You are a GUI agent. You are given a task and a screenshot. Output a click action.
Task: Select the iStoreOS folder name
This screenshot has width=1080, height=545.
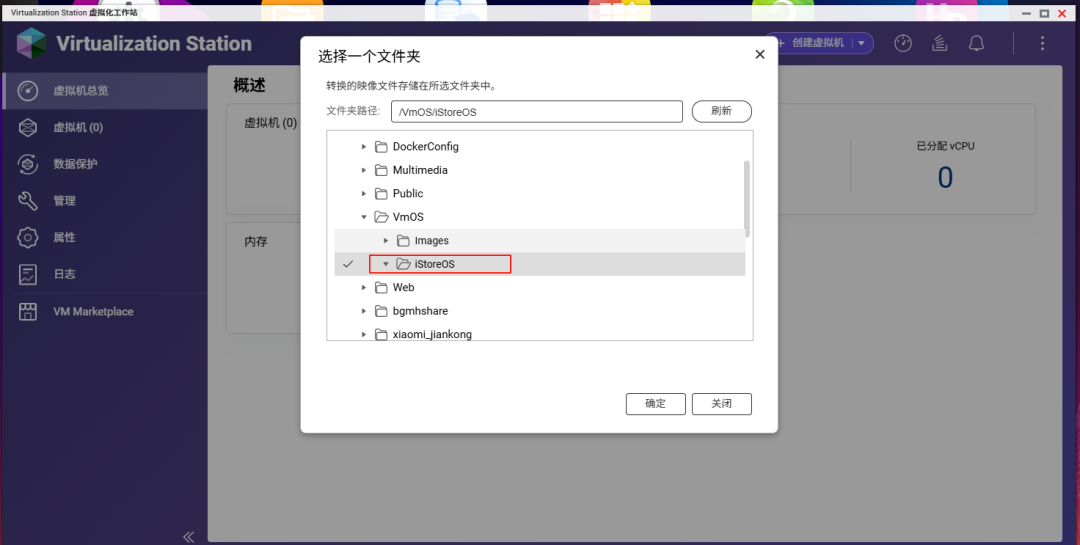click(435, 264)
